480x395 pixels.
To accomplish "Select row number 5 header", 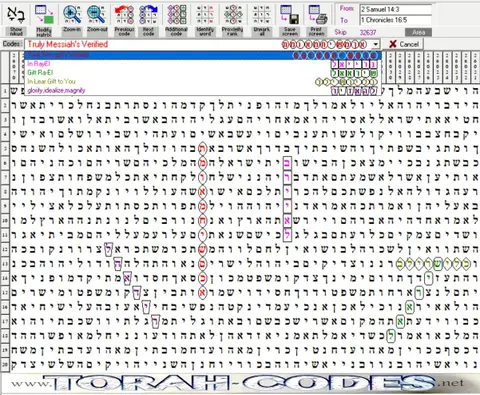I will click(5, 148).
